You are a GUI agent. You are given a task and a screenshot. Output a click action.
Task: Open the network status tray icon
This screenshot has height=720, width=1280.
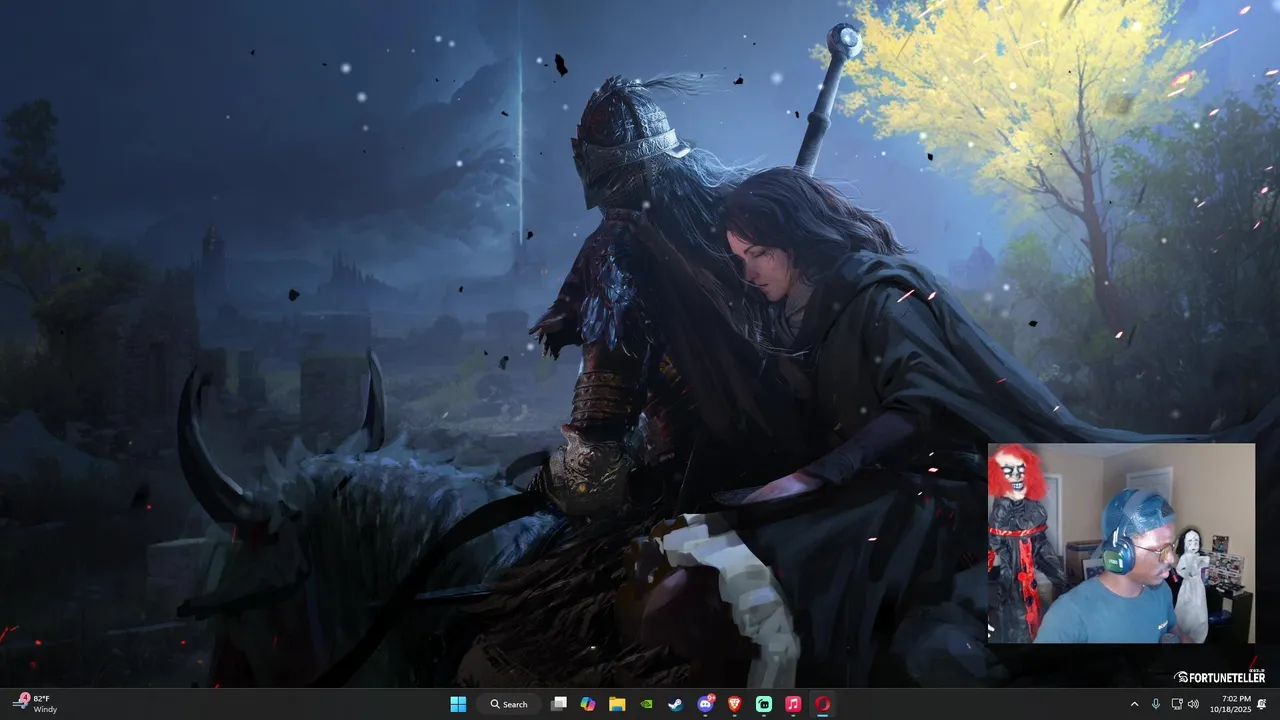point(1176,704)
